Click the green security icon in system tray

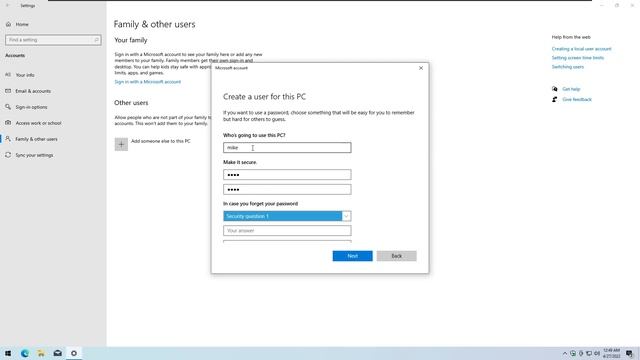[573, 353]
